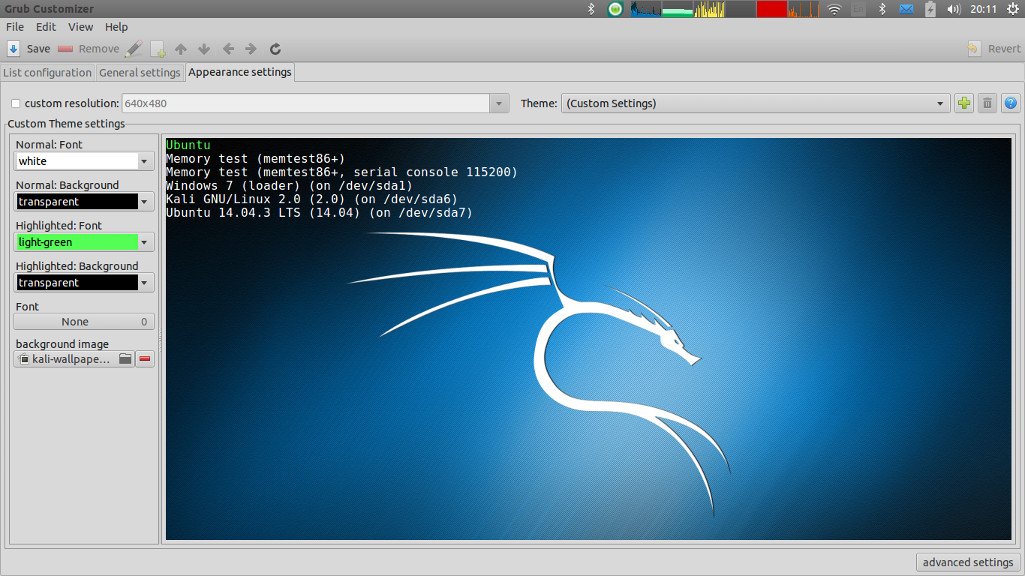Click the advanced settings button
The height and width of the screenshot is (576, 1025).
point(967,562)
